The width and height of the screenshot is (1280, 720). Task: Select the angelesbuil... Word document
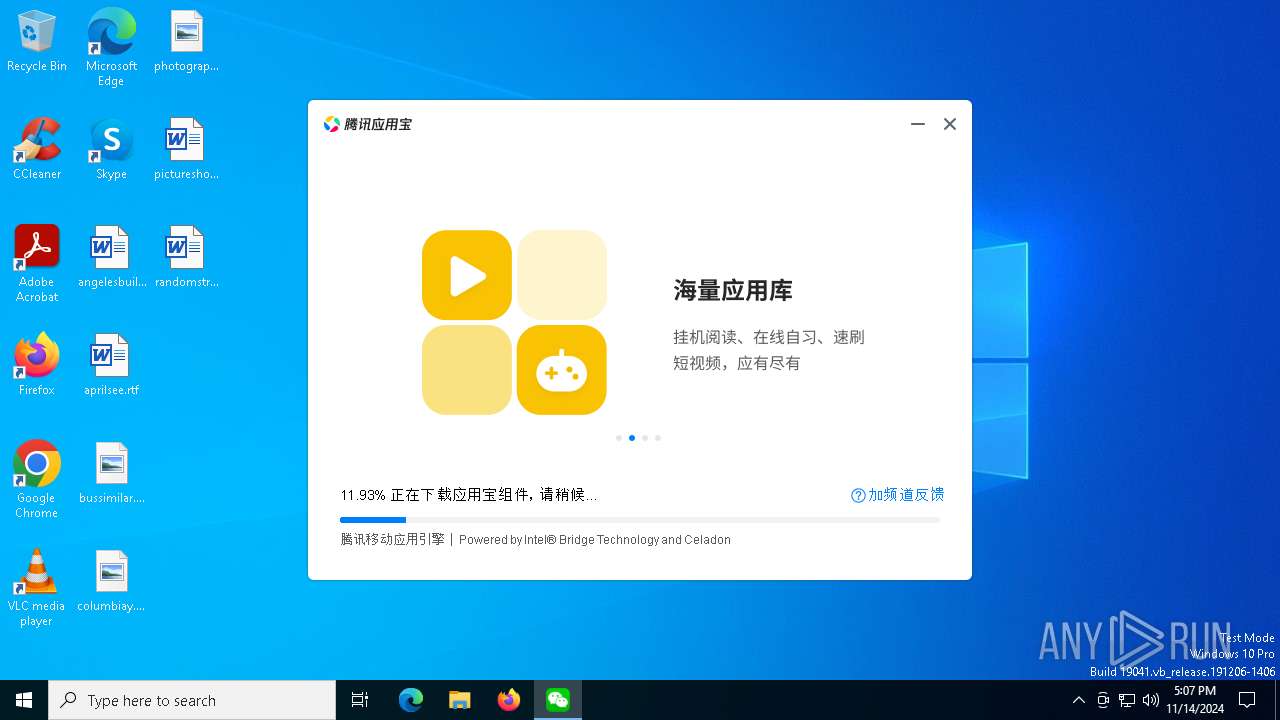click(111, 257)
